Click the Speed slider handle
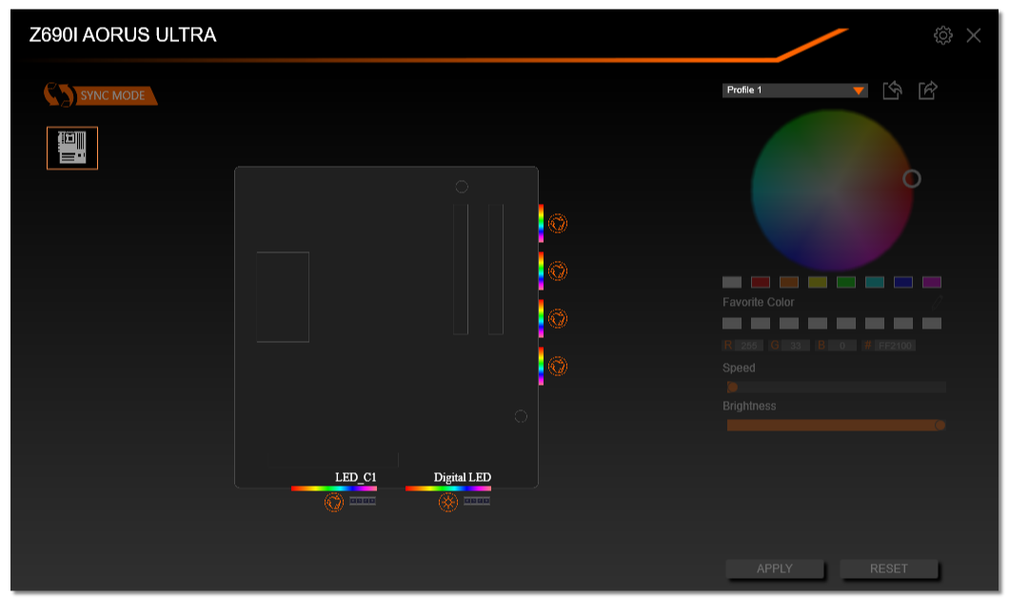 [732, 387]
